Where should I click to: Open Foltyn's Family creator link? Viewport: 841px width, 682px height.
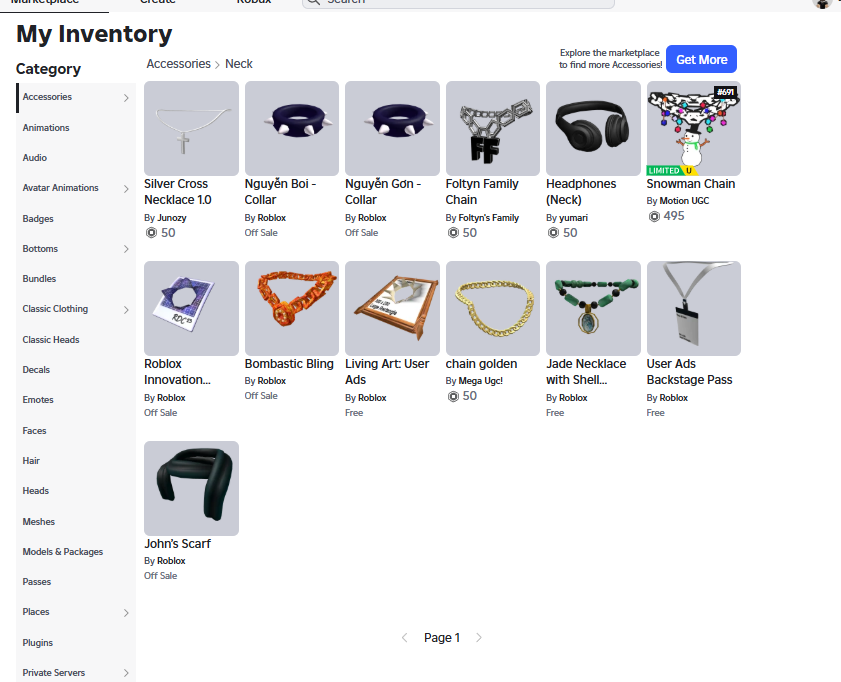pyautogui.click(x=489, y=218)
